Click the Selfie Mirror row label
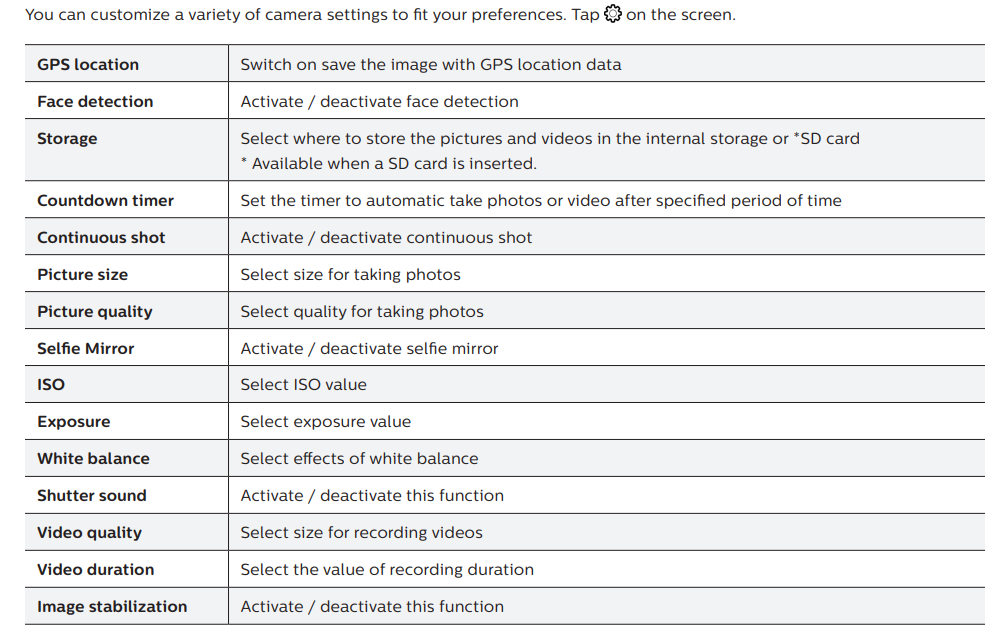 click(x=85, y=348)
